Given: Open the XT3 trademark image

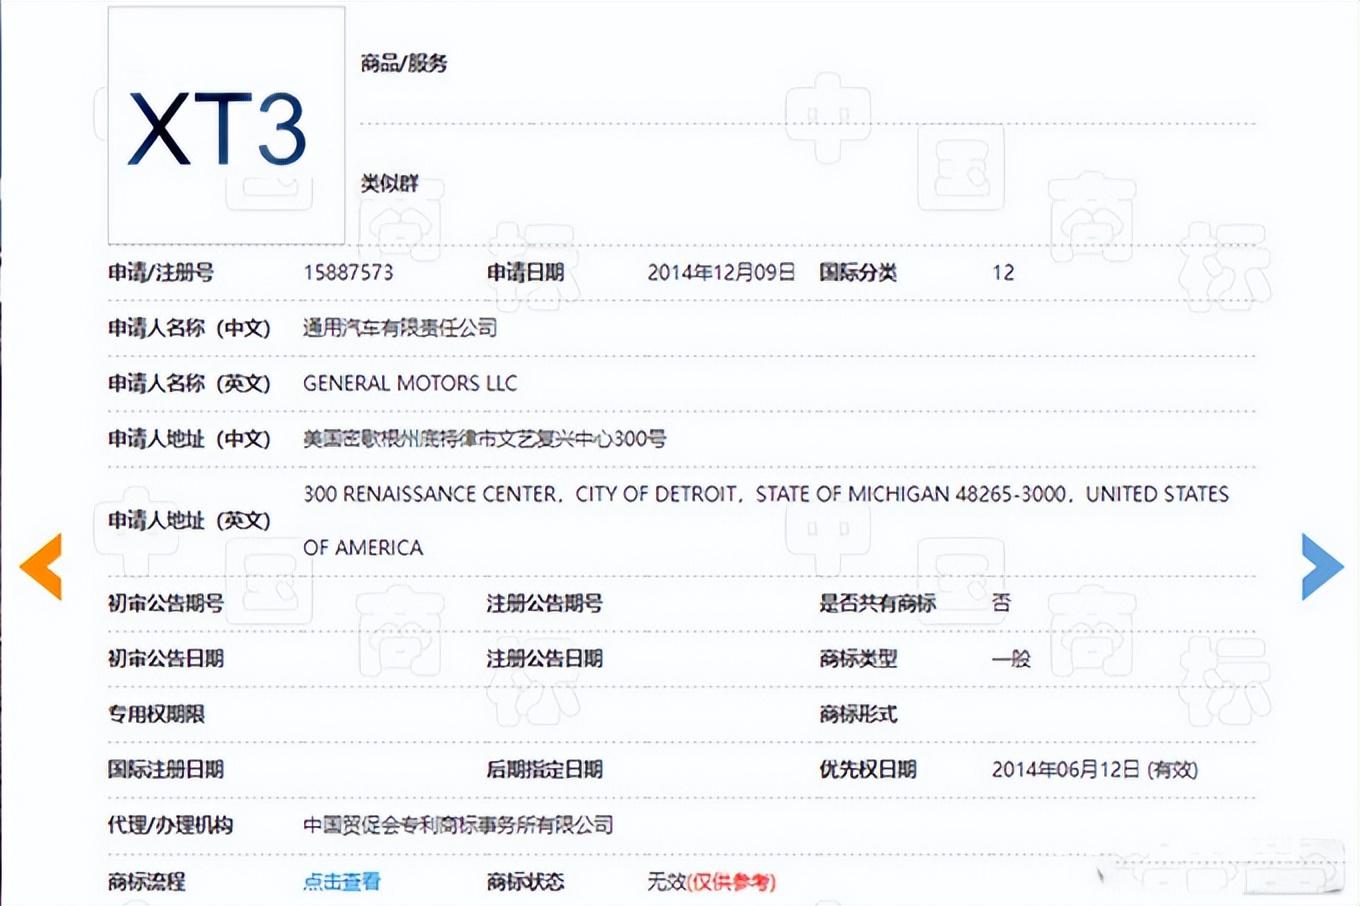Looking at the screenshot, I should point(227,125).
